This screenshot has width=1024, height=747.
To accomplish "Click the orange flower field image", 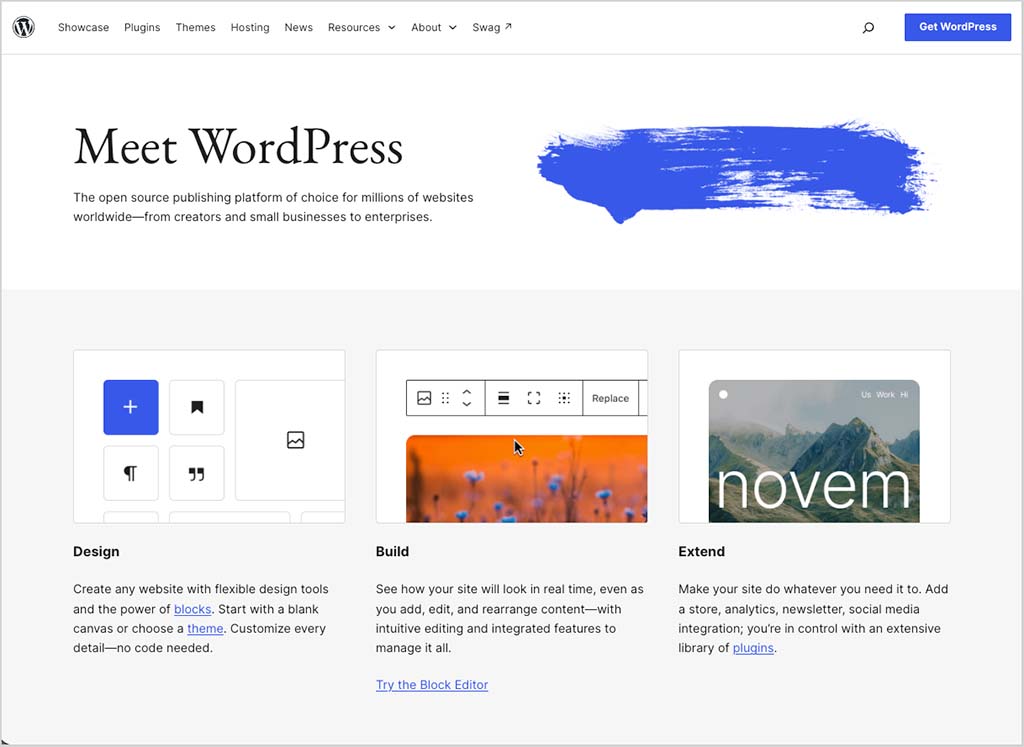I will coord(526,479).
